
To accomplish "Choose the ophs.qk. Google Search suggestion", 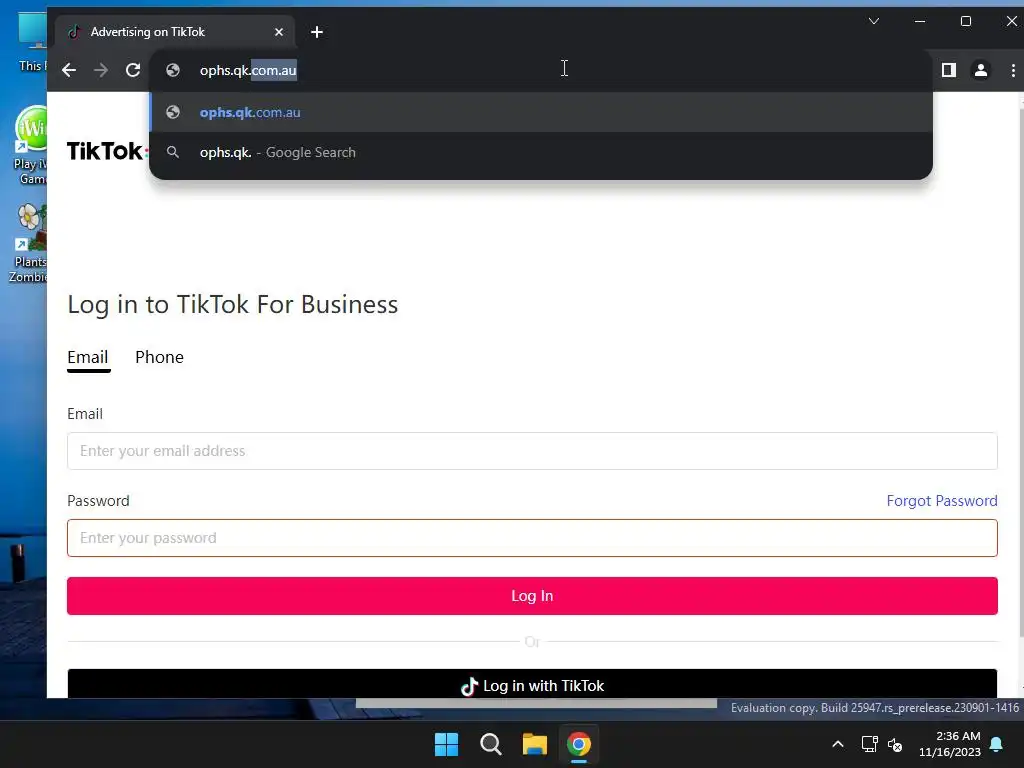I will pos(541,152).
